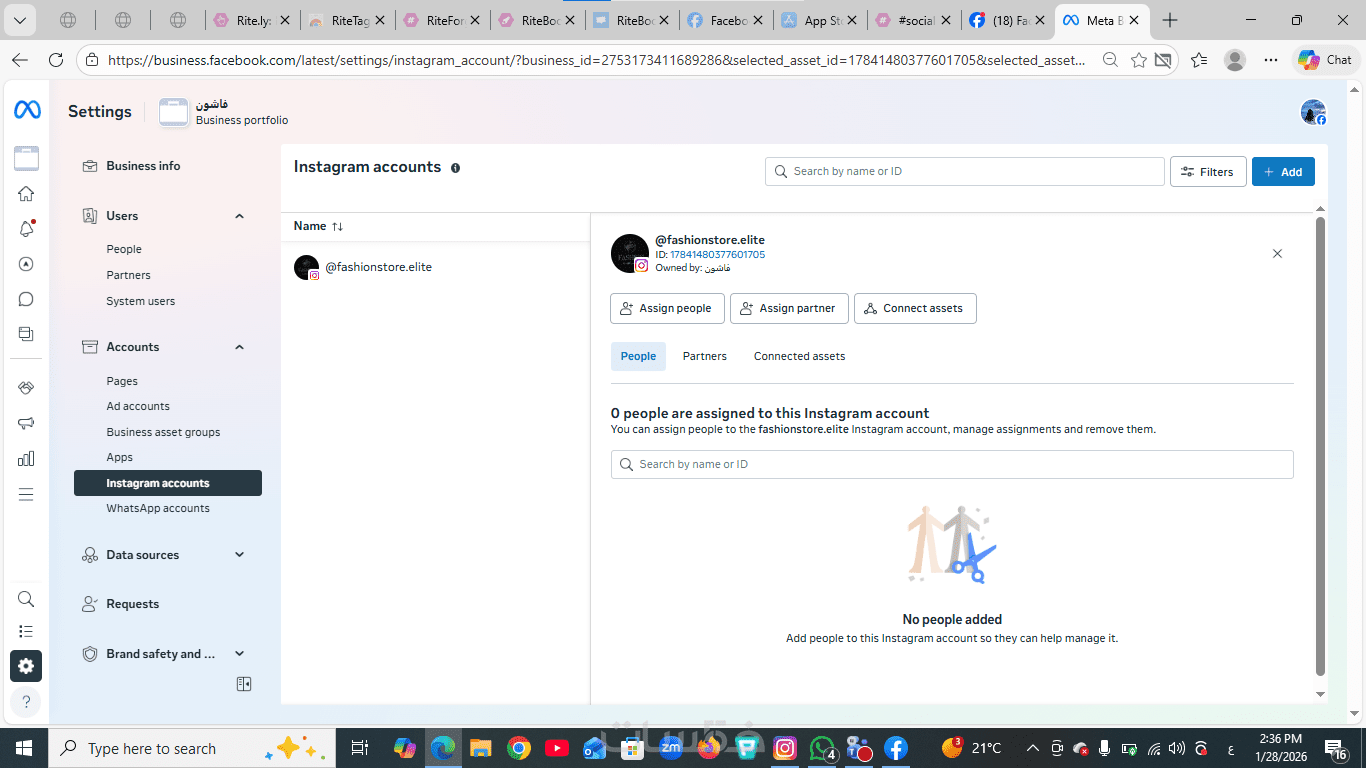
Task: Switch to the Partners tab
Action: click(705, 356)
